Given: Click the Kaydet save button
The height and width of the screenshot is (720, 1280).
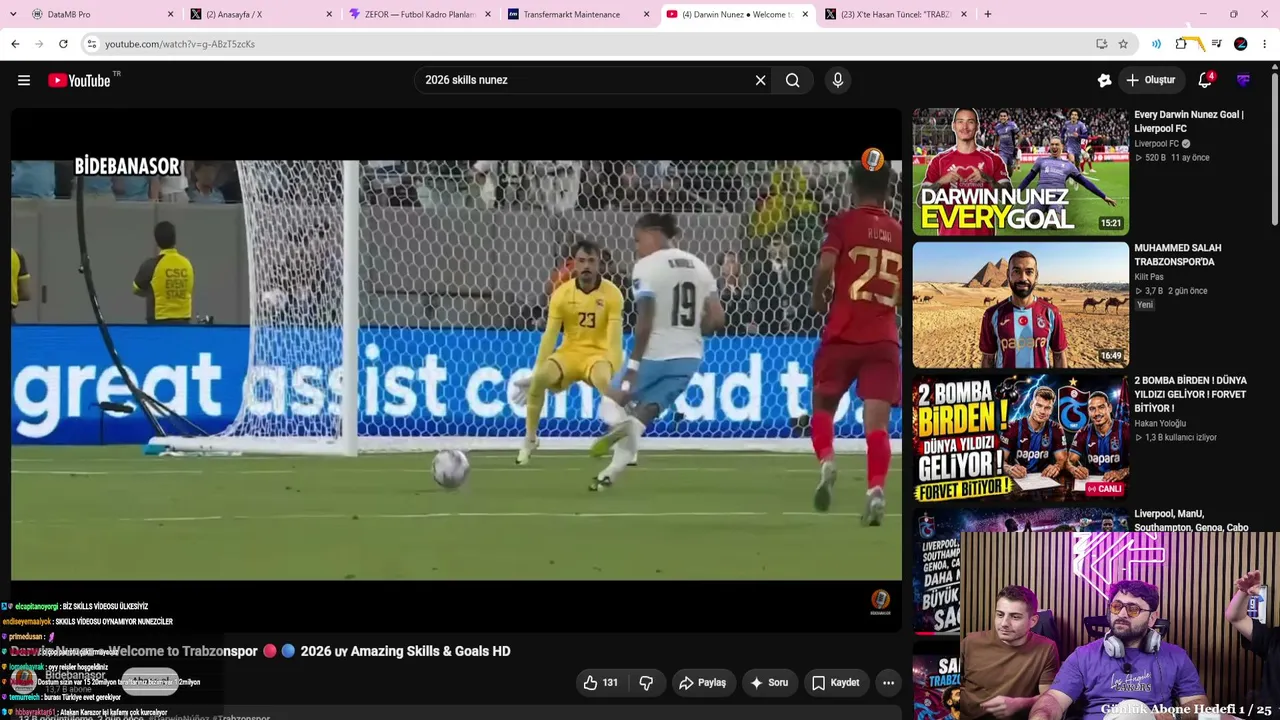Looking at the screenshot, I should 836,683.
